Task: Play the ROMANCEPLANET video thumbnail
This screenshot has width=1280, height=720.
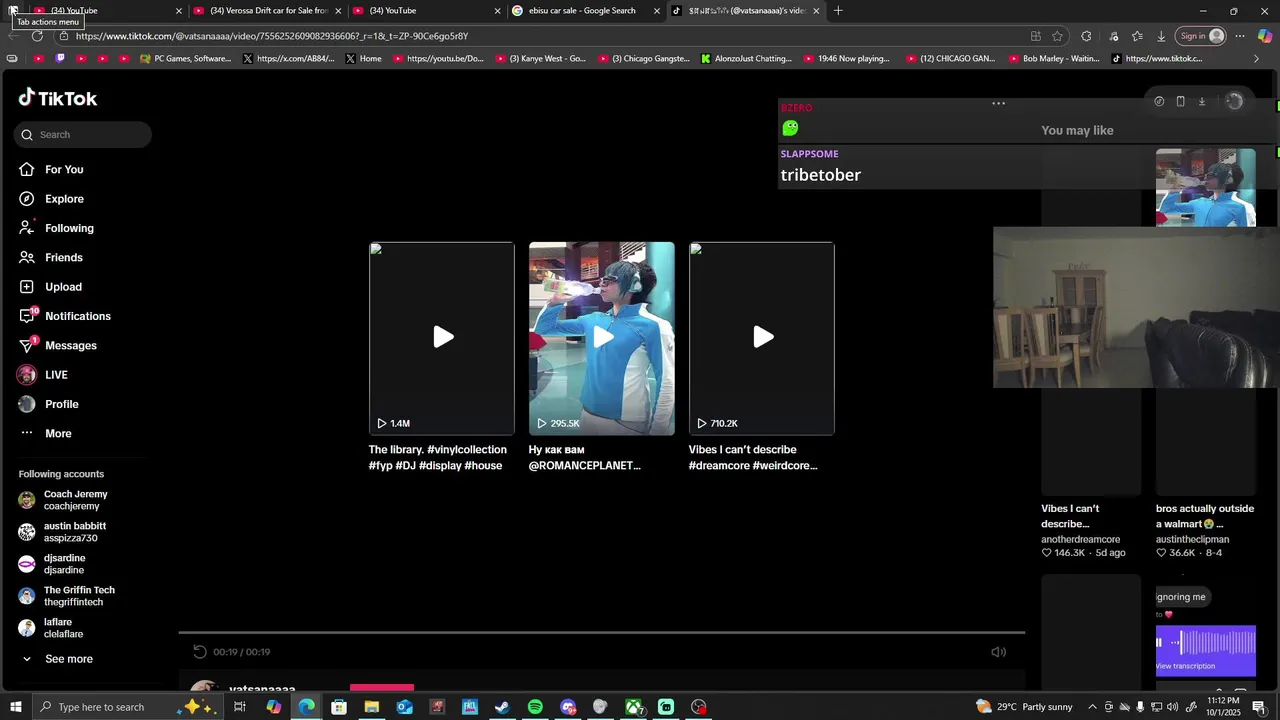Action: (602, 338)
